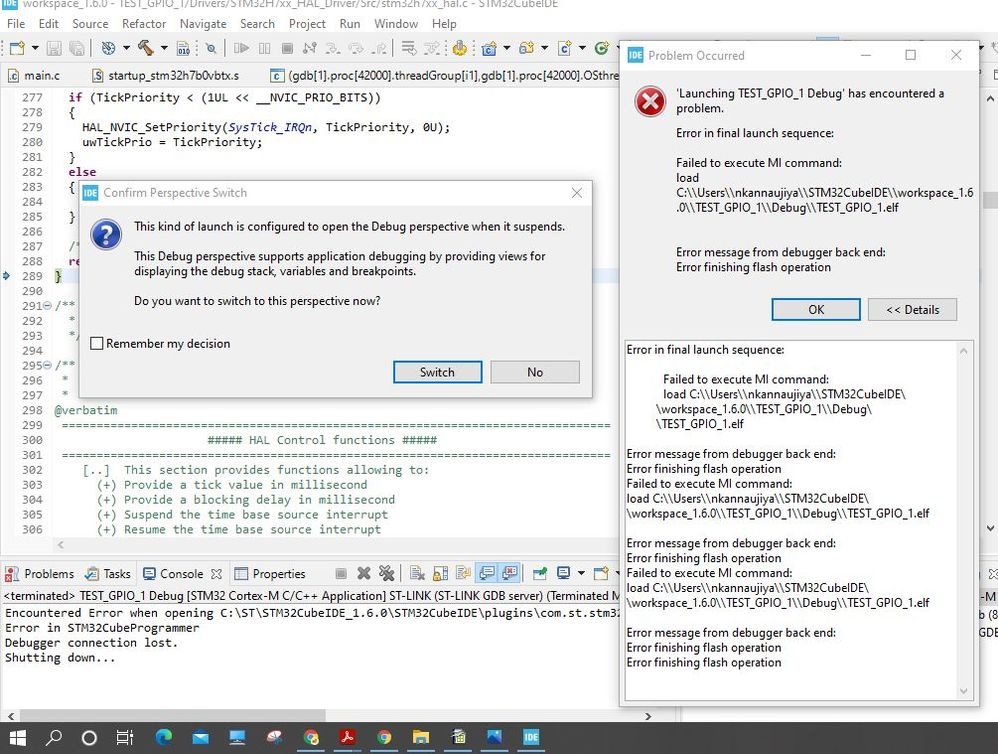Click Remove All Terminated Launches icon

(x=386, y=573)
